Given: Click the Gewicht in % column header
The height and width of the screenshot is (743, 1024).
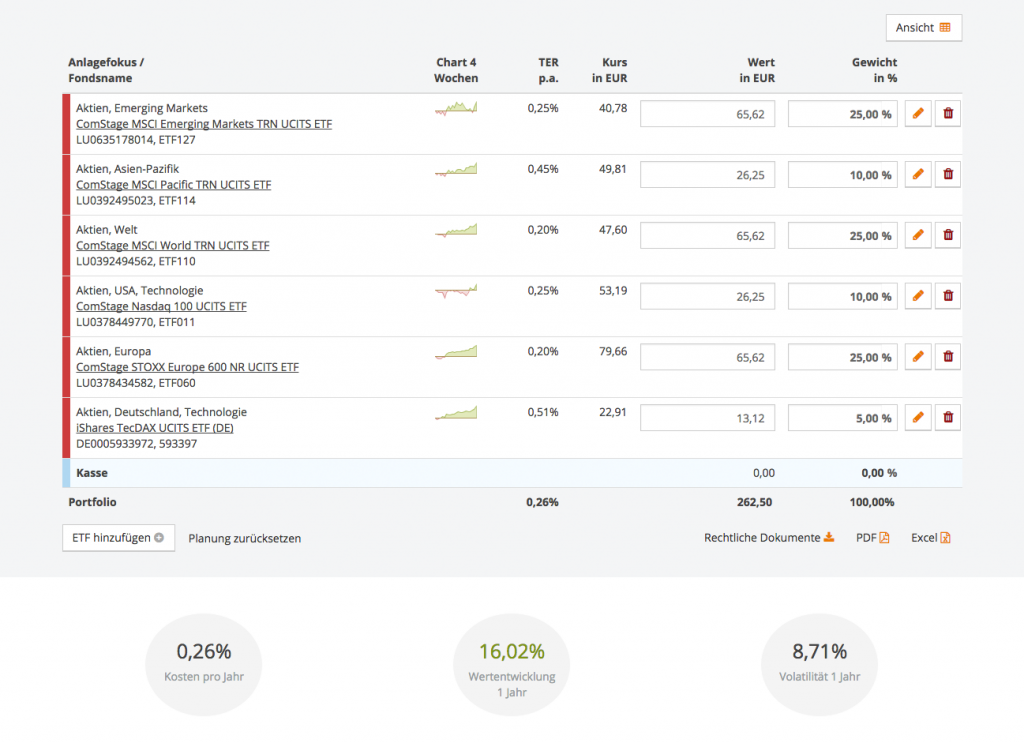Looking at the screenshot, I should (x=874, y=70).
